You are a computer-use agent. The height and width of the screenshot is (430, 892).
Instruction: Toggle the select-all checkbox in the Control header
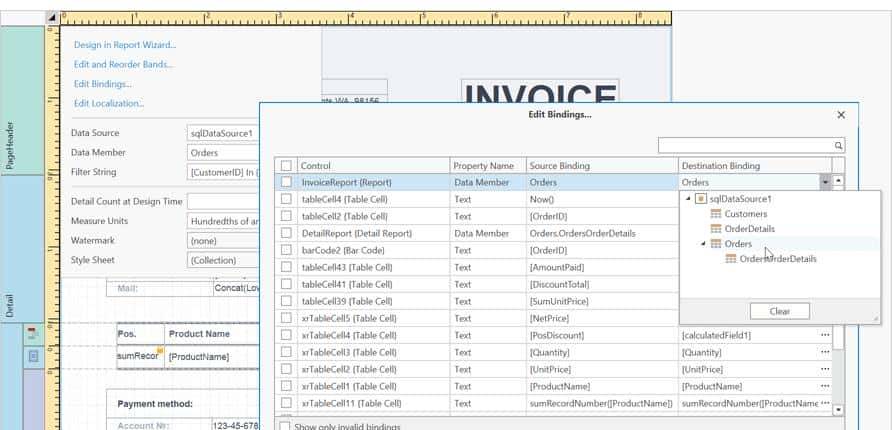point(287,166)
